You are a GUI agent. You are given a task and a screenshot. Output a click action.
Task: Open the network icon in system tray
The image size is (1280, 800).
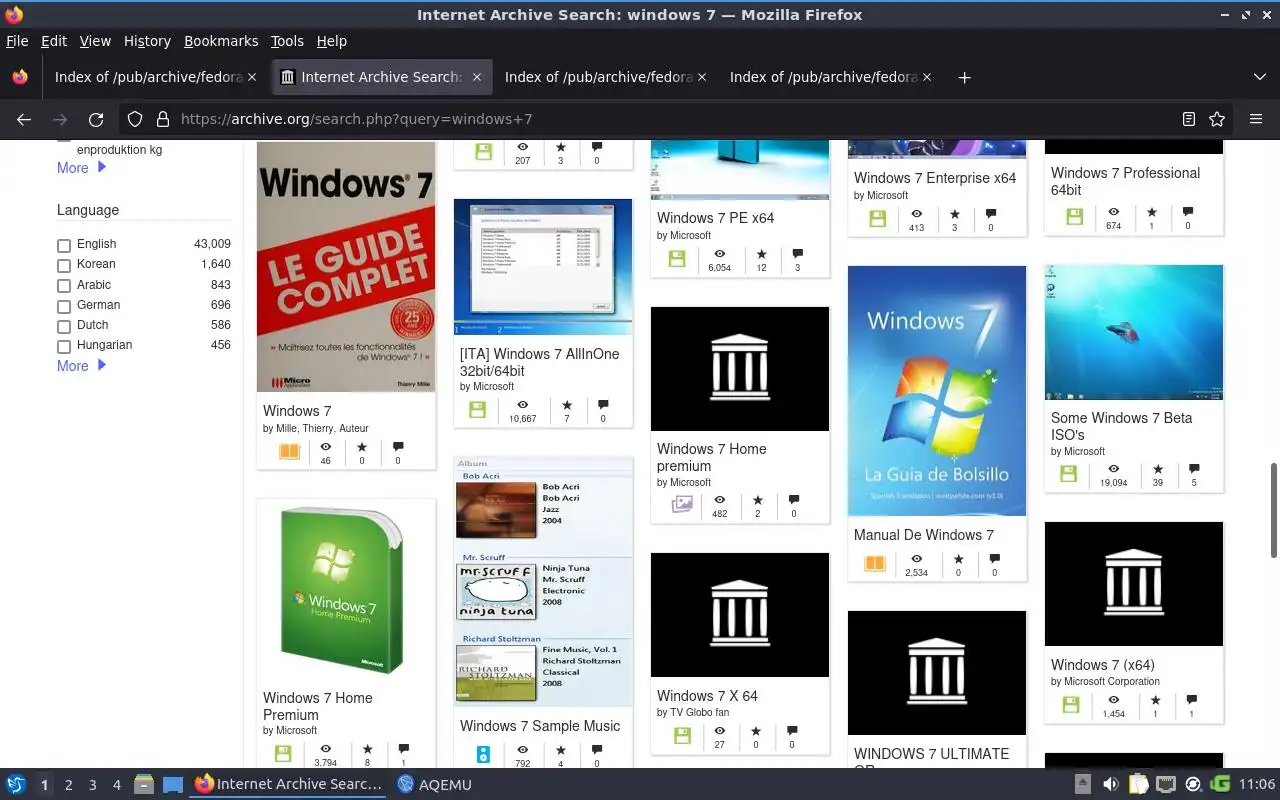[x=1166, y=784]
